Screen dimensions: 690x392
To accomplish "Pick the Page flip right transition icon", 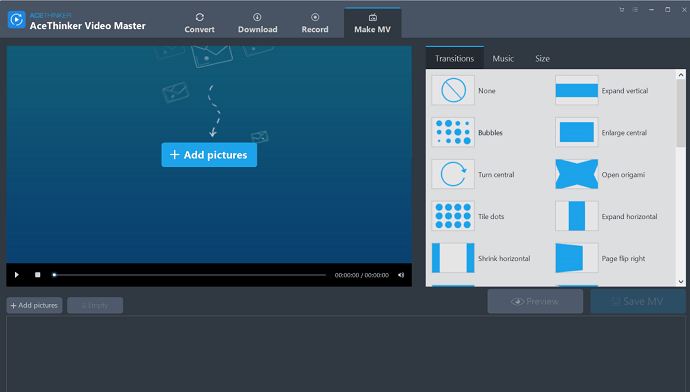I will [x=576, y=258].
